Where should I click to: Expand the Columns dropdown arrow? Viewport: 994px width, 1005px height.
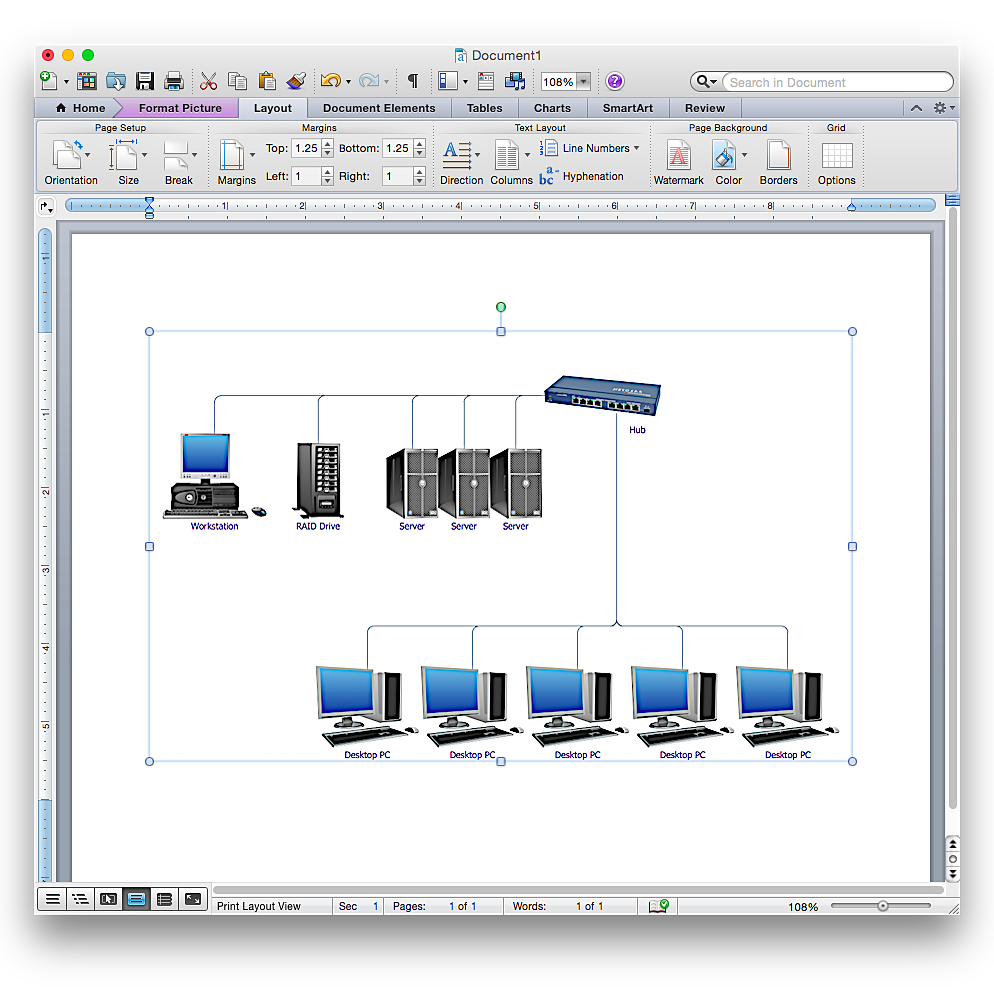(527, 155)
